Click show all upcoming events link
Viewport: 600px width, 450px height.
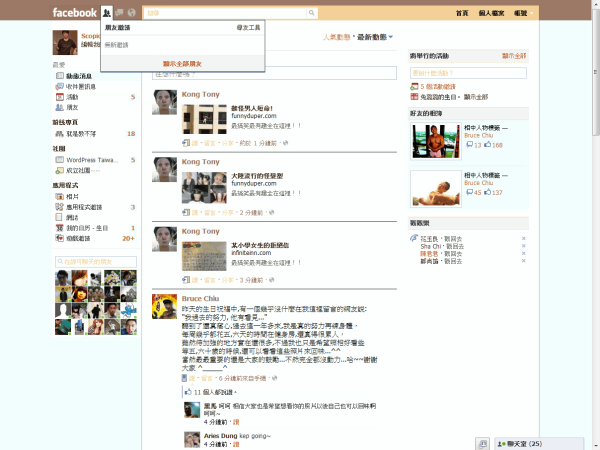tap(514, 56)
